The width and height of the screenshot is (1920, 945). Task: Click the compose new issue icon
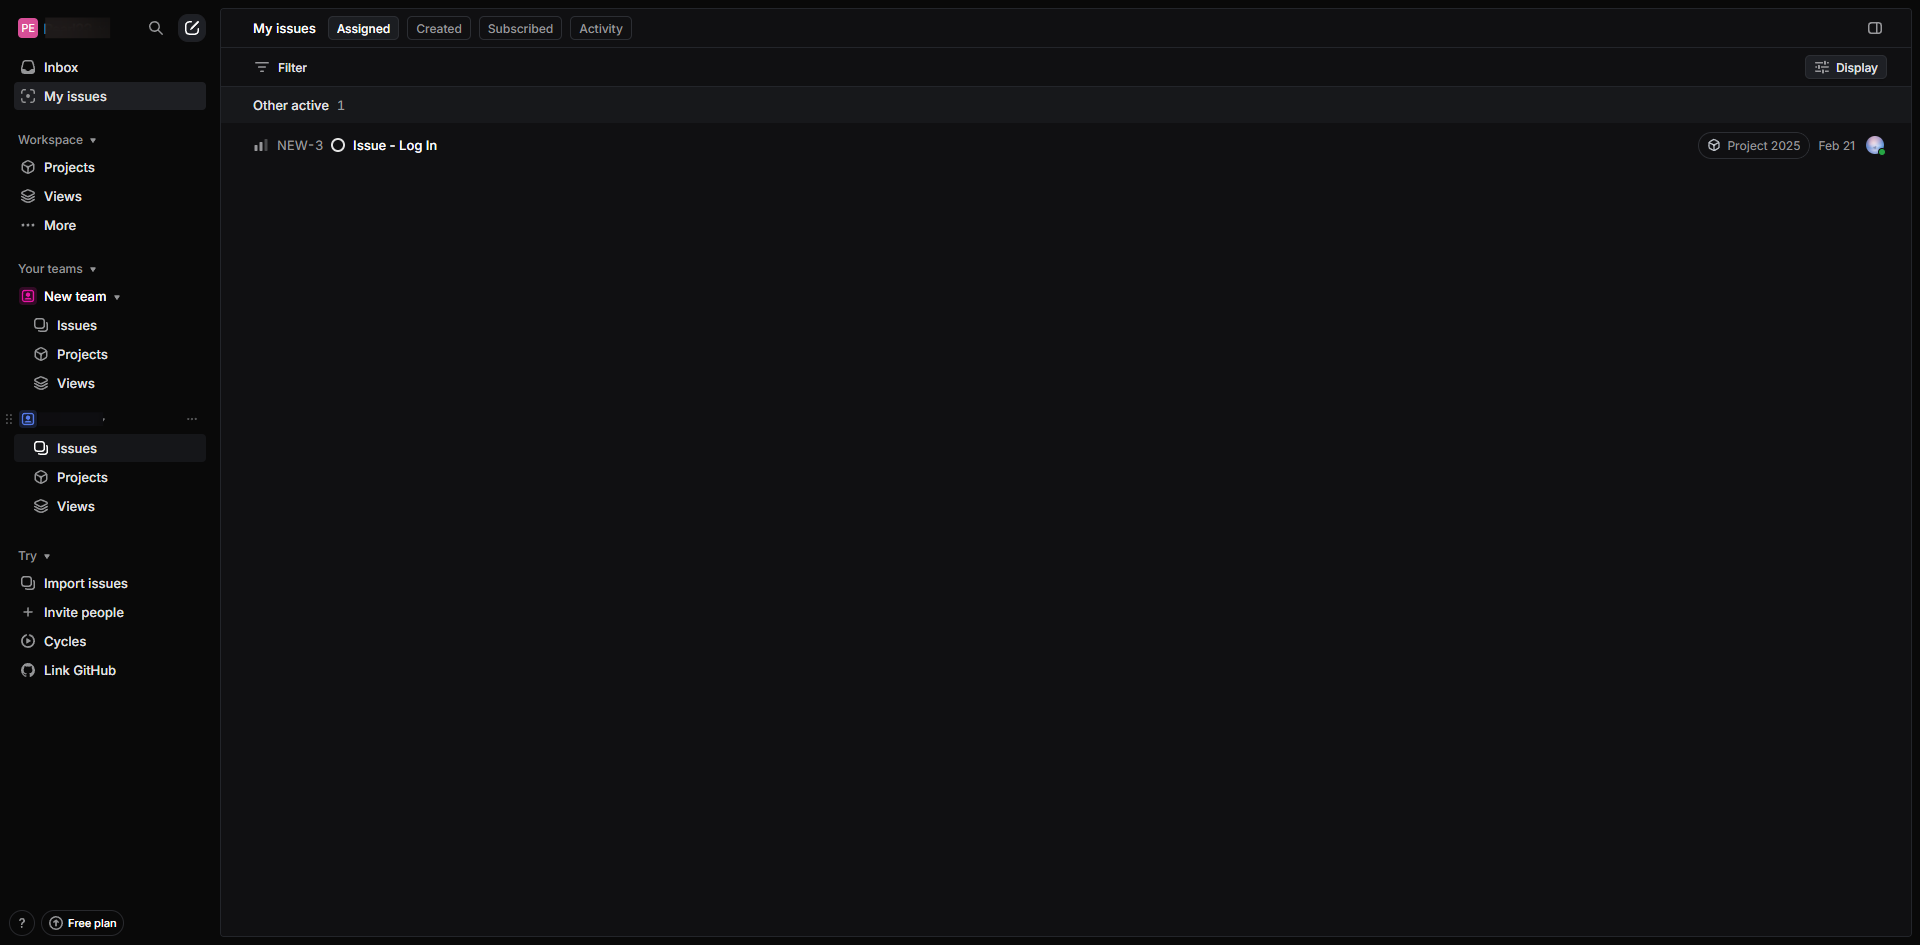[x=192, y=28]
